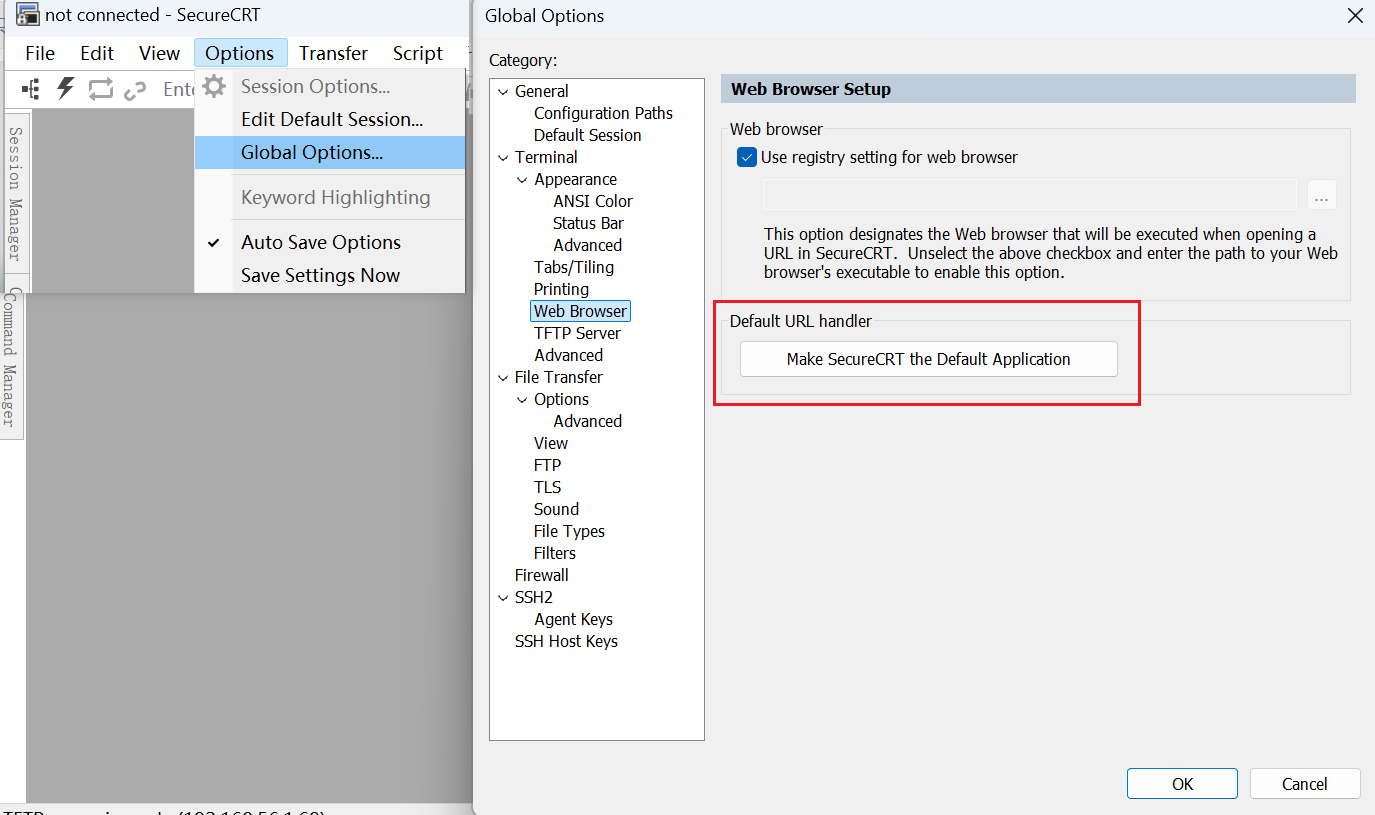
Task: Select Default Session in the category tree
Action: point(587,135)
